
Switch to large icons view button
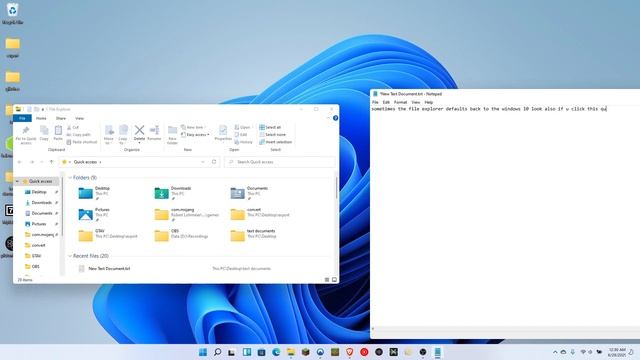point(334,280)
